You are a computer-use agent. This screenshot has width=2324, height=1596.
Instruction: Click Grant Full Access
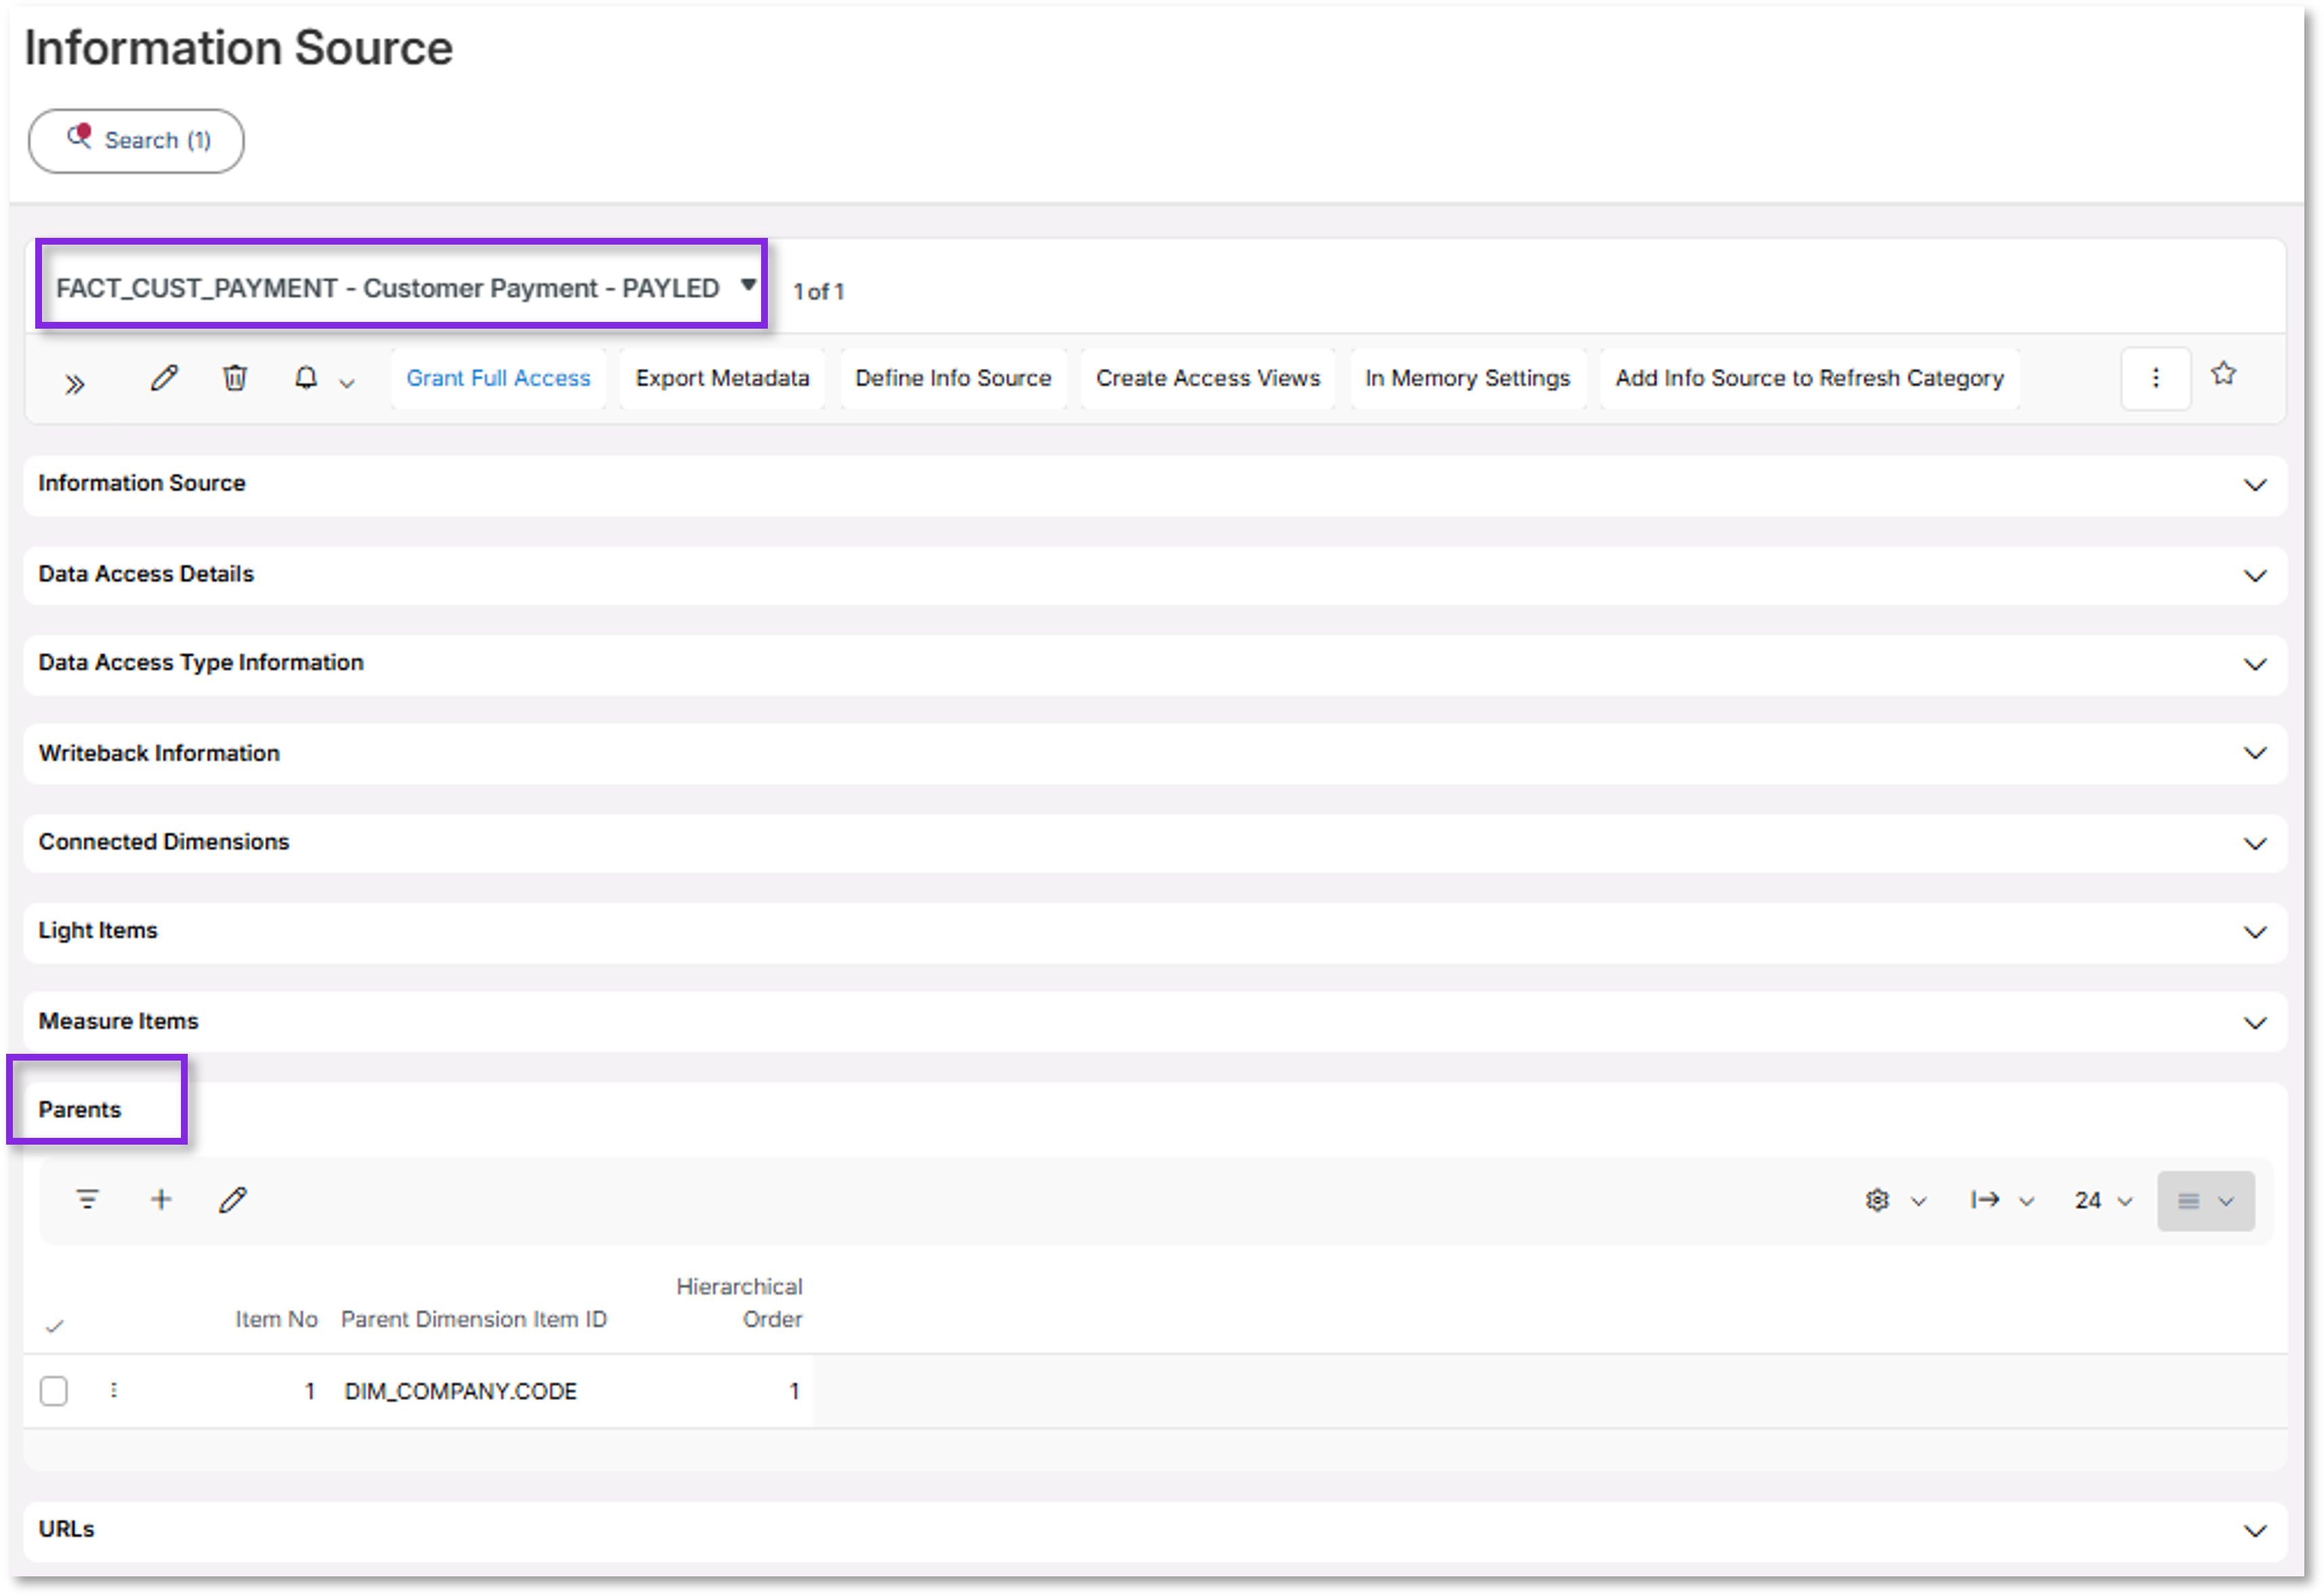[498, 378]
